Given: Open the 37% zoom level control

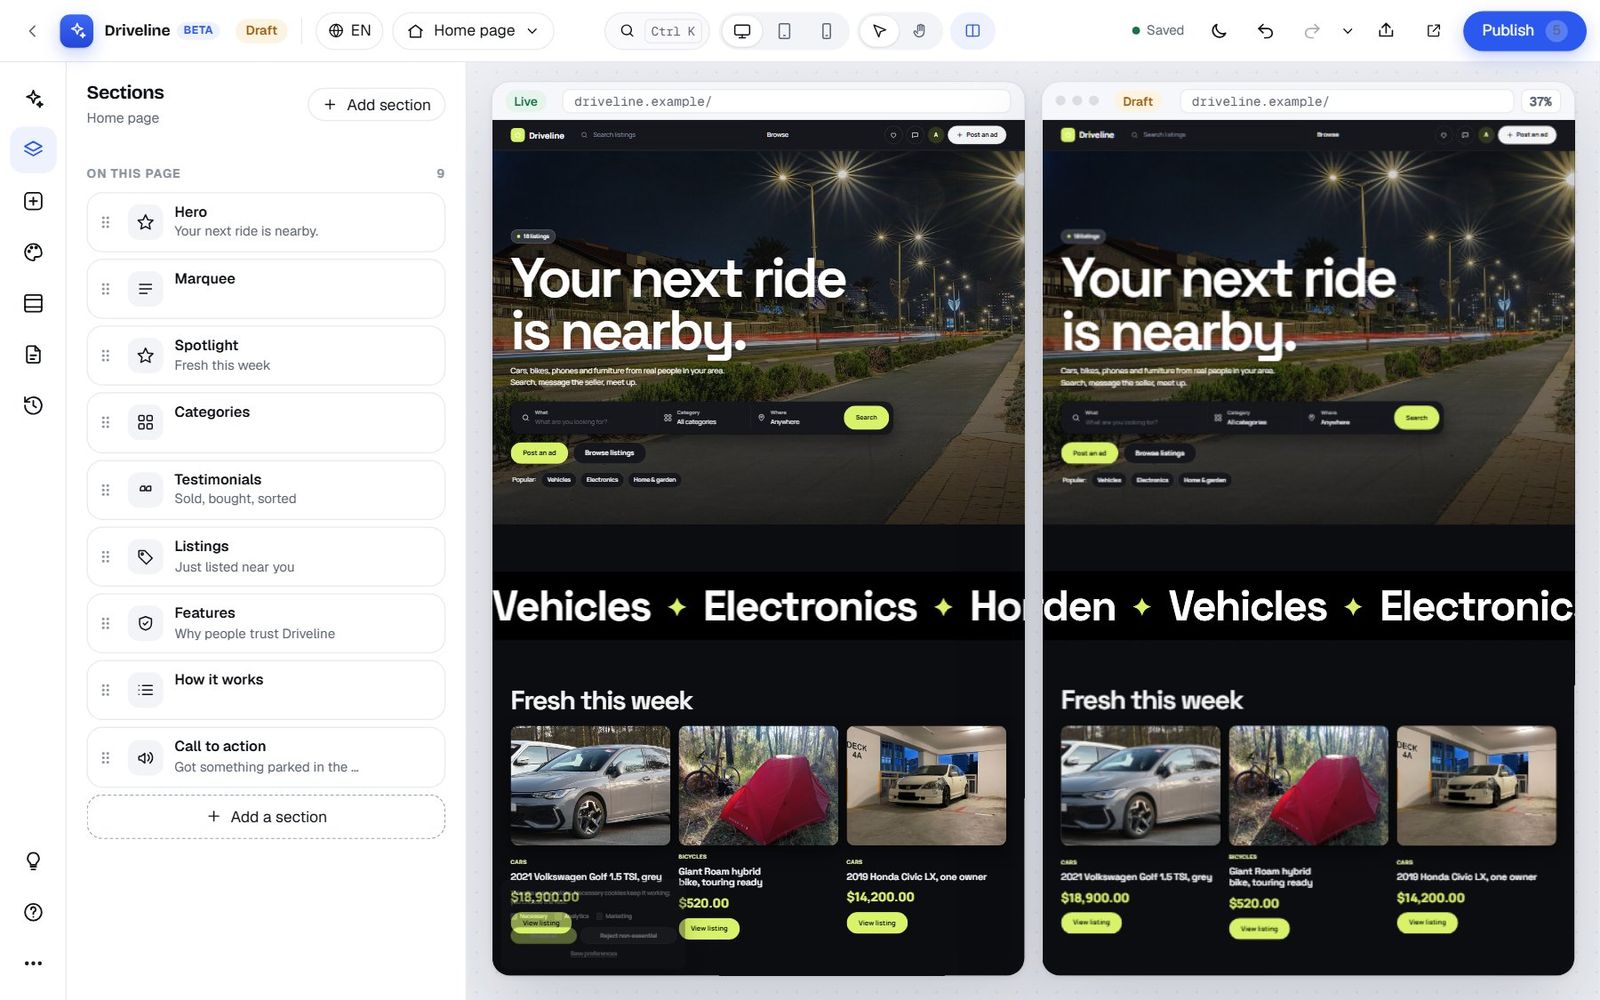Looking at the screenshot, I should pyautogui.click(x=1540, y=102).
